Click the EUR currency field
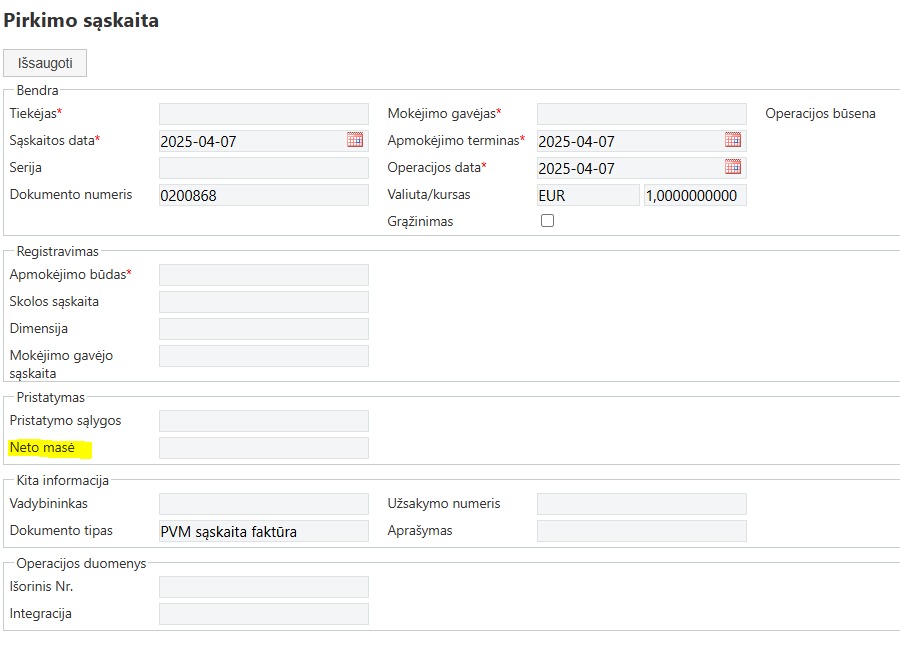 tap(588, 195)
